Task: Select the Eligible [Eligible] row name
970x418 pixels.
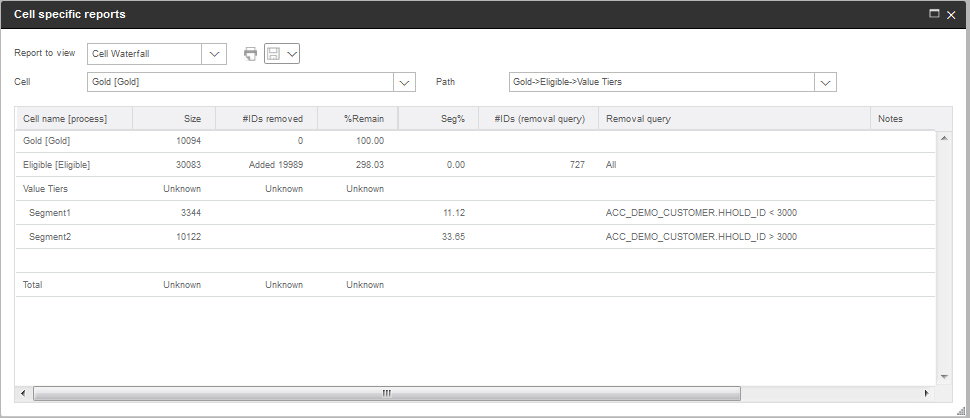Action: pyautogui.click(x=56, y=165)
